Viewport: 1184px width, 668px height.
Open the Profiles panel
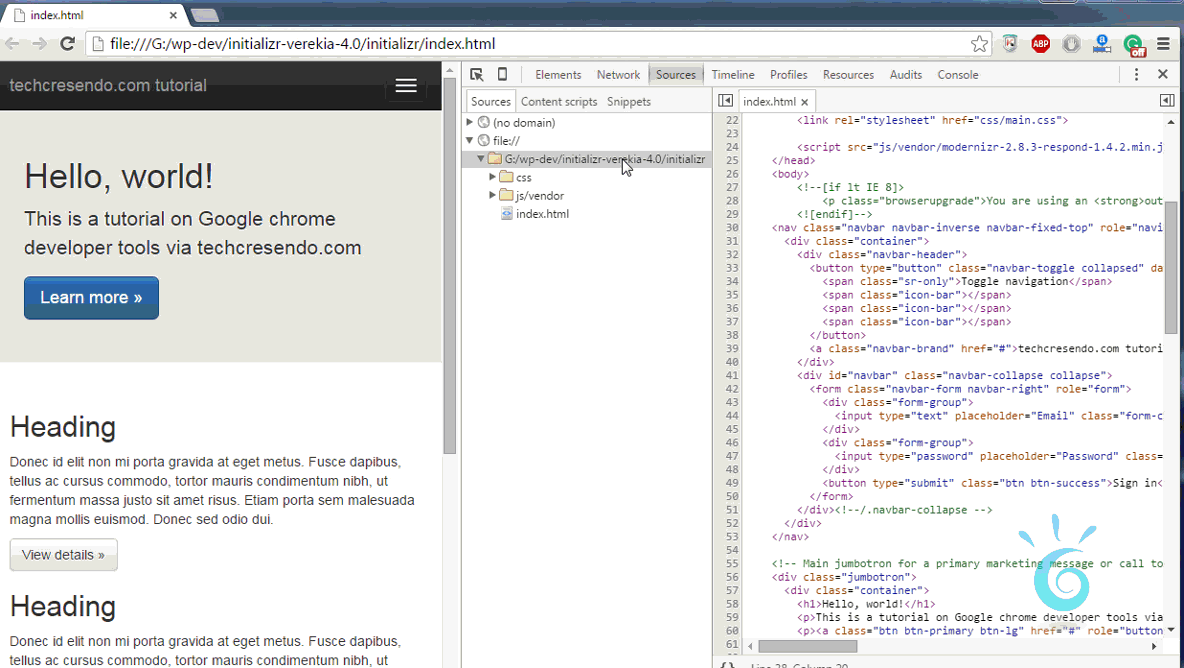point(789,75)
